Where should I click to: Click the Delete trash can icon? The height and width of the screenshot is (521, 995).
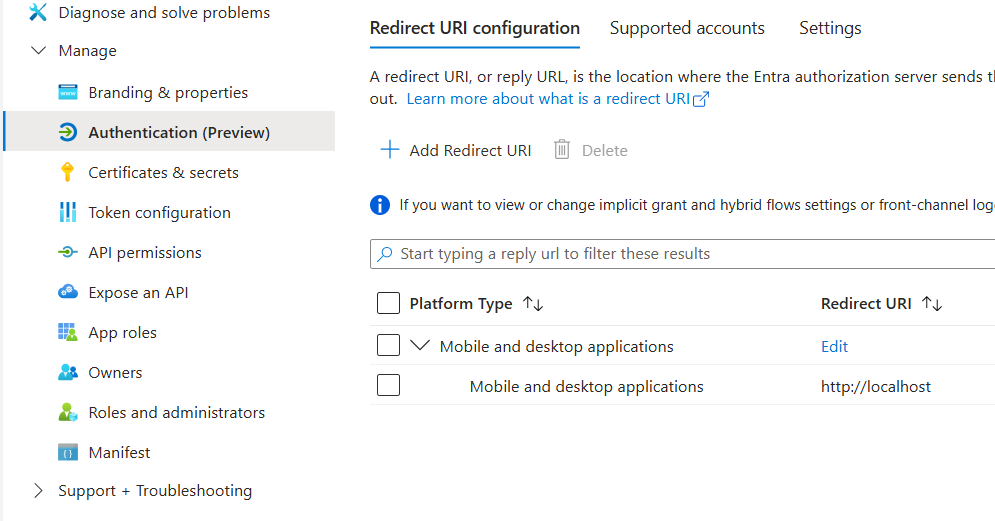coord(562,150)
